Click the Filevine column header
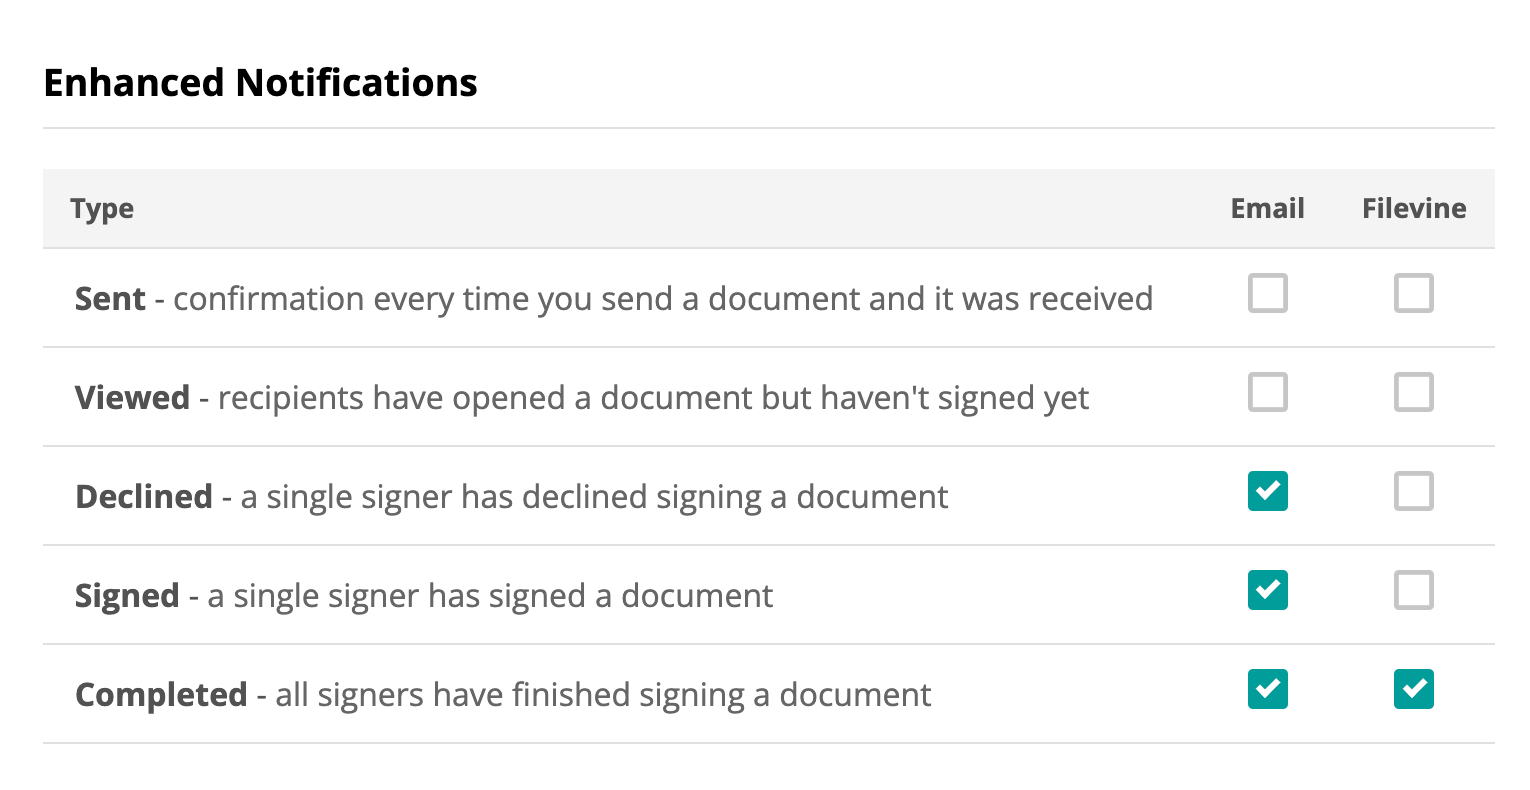The height and width of the screenshot is (790, 1530). coord(1413,209)
